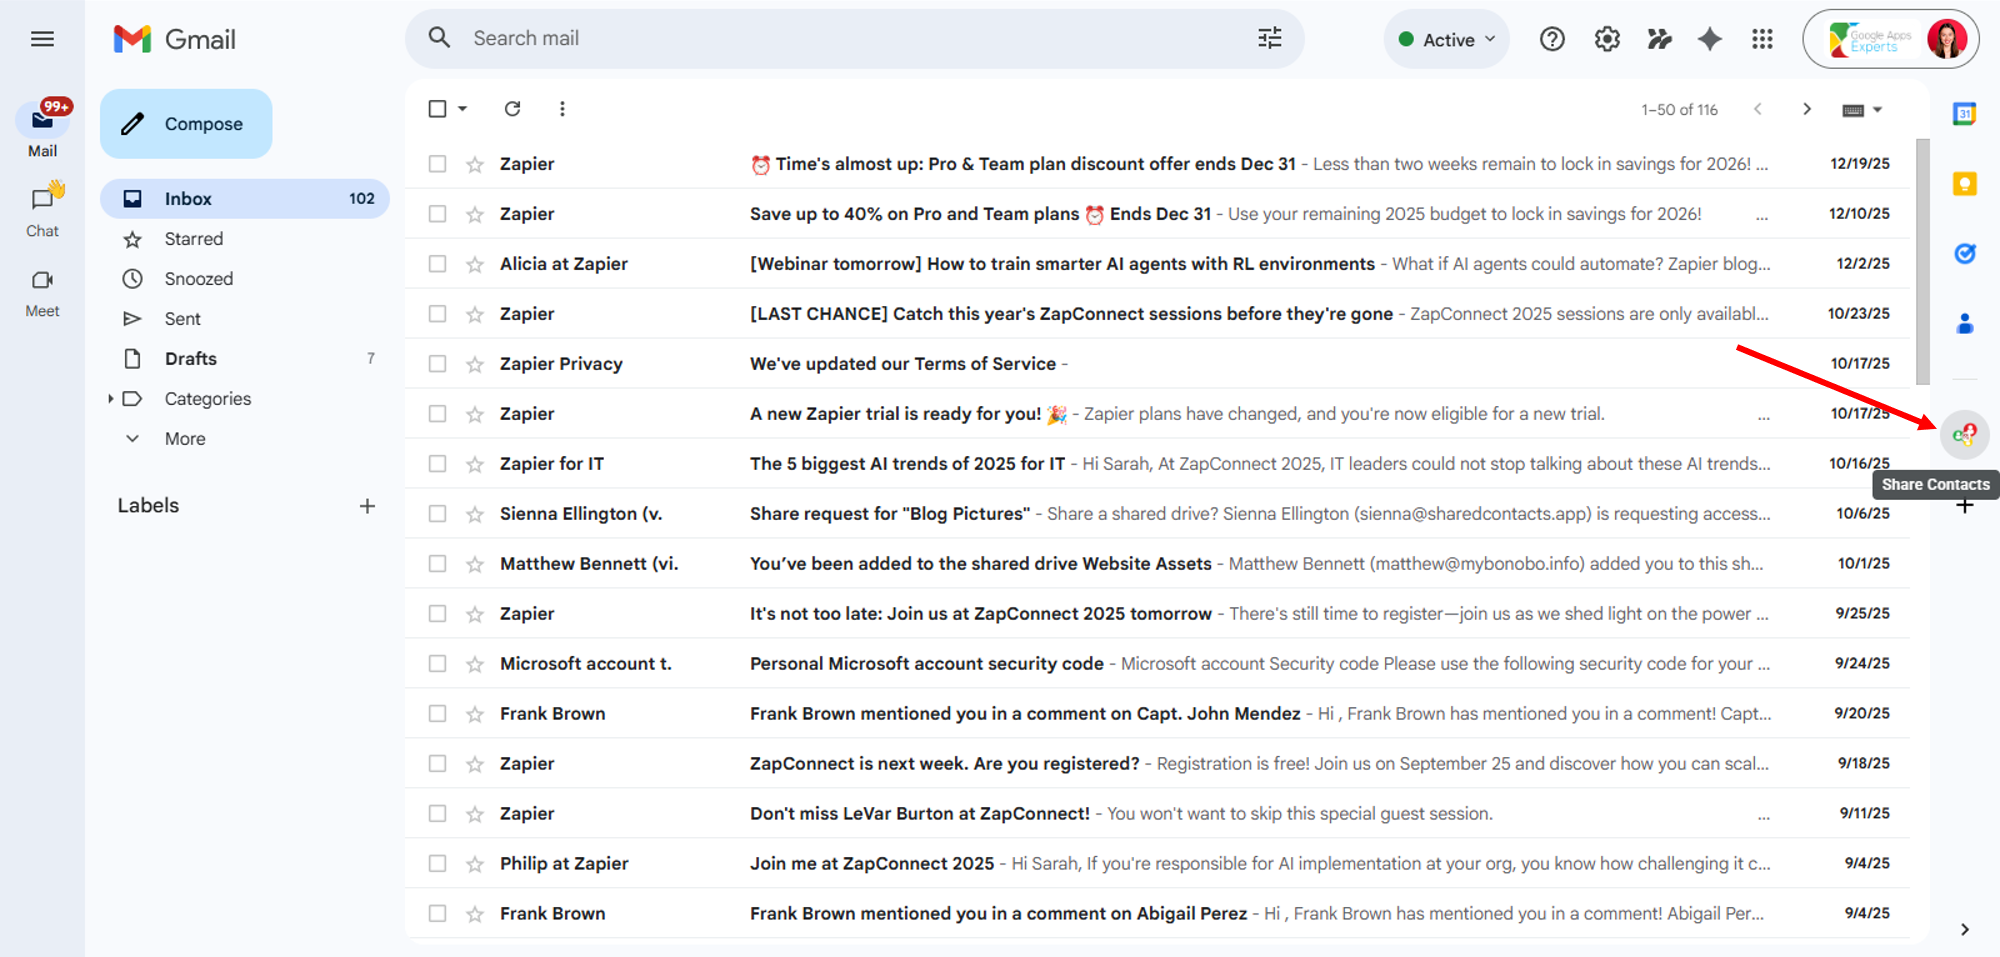The width and height of the screenshot is (2000, 957).
Task: Open the Google apps grid launcher
Action: tap(1762, 39)
